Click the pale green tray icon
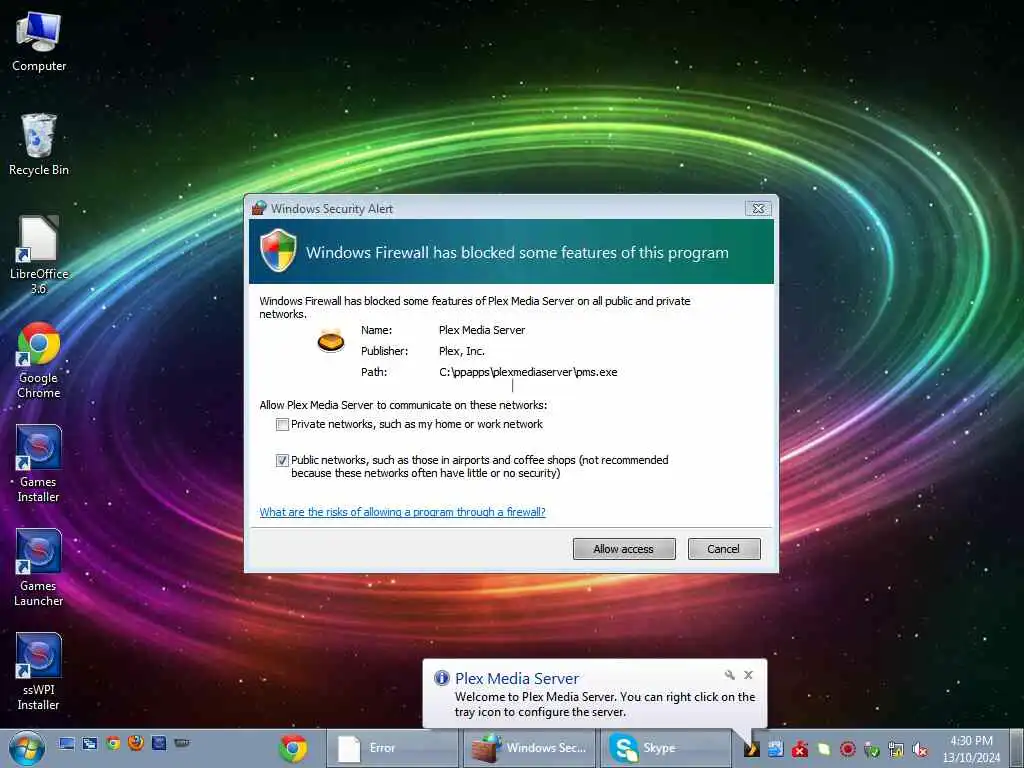The height and width of the screenshot is (768, 1024). 824,749
